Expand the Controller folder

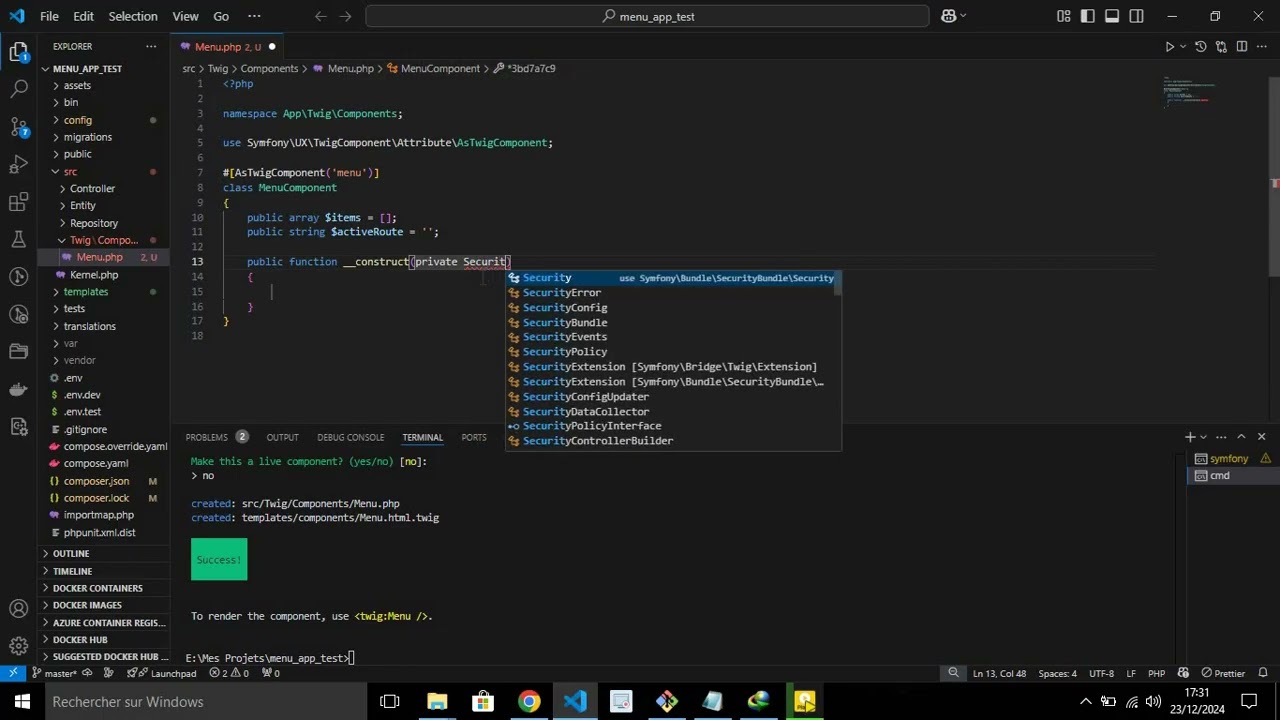[x=92, y=189]
